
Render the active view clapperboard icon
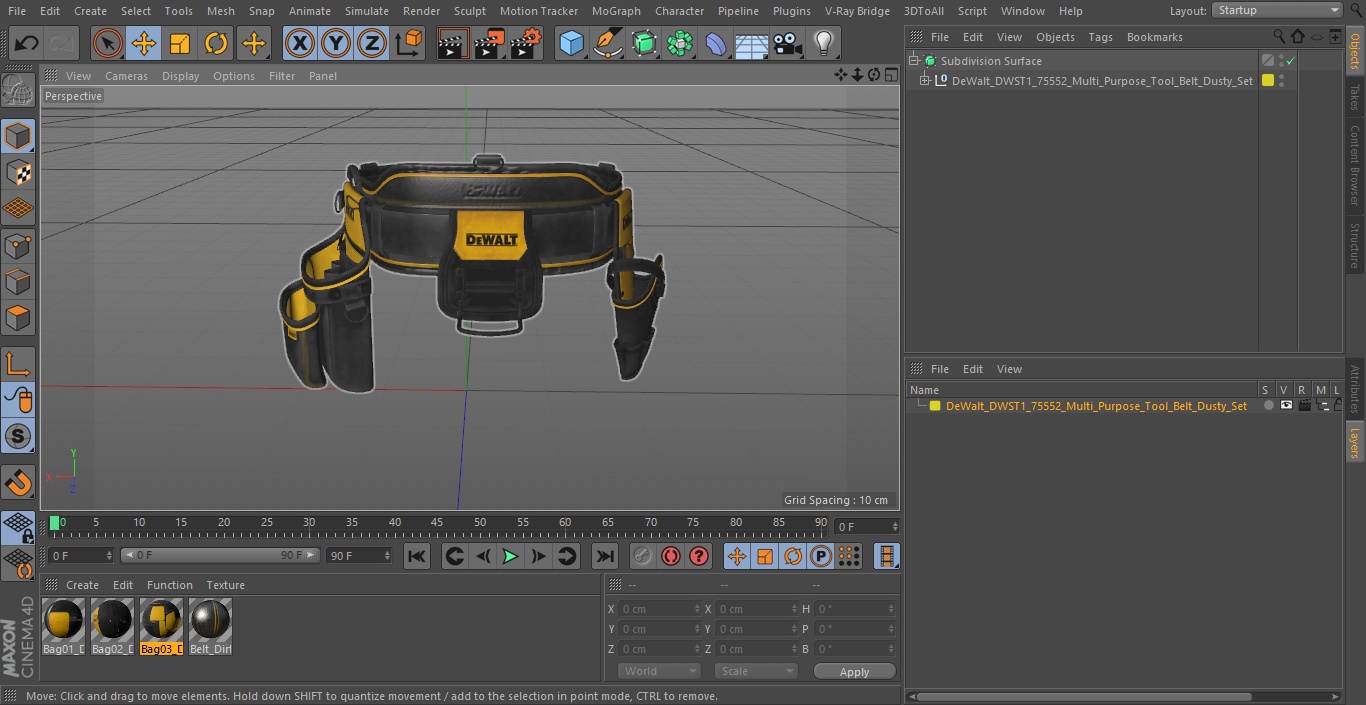click(453, 43)
